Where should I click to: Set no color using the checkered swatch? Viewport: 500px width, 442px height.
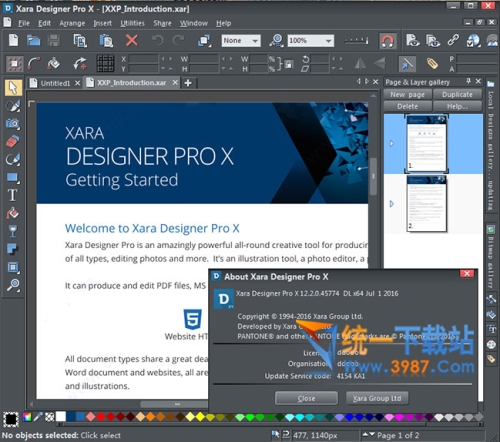click(x=50, y=417)
